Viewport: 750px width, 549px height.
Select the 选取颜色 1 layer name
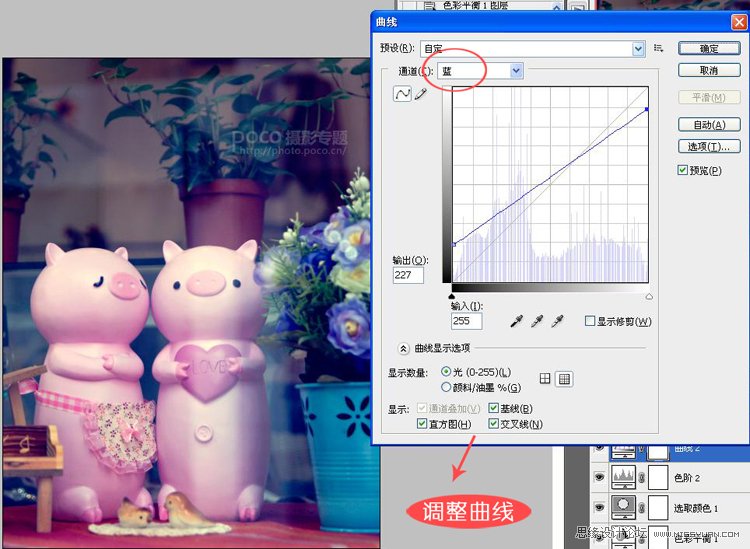click(696, 508)
